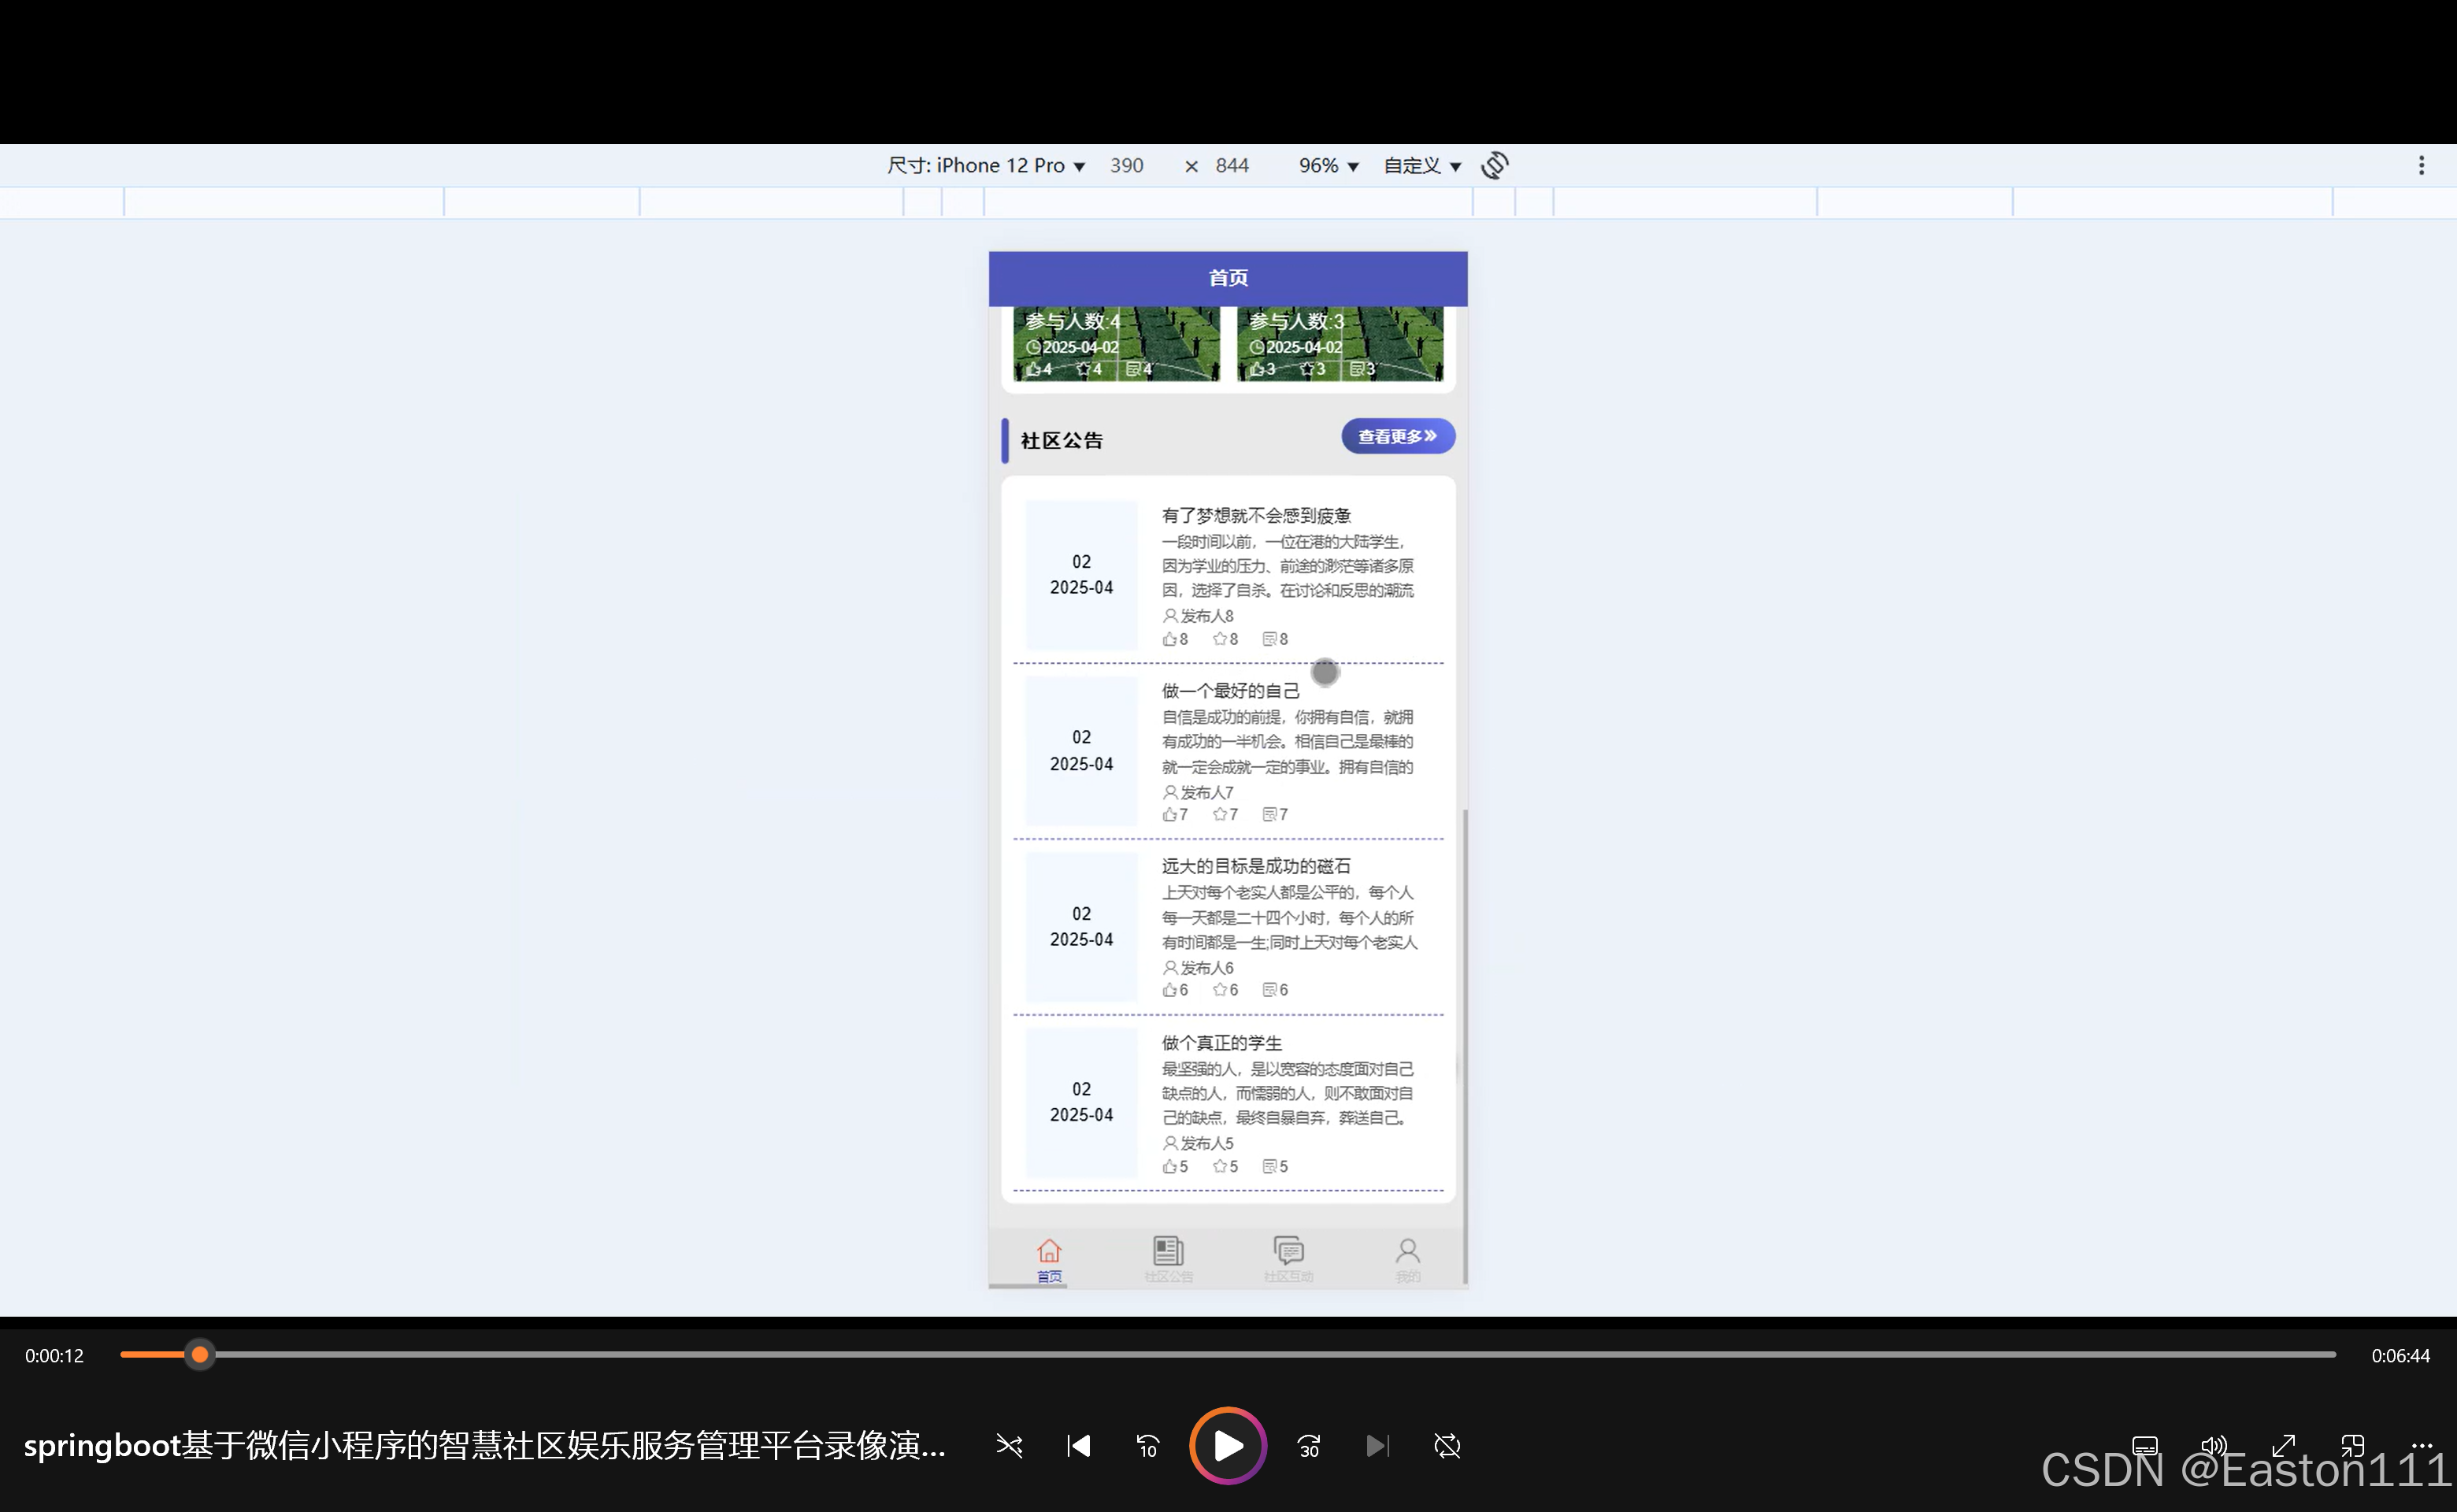Click the 发布人6 publisher label

tap(1198, 968)
